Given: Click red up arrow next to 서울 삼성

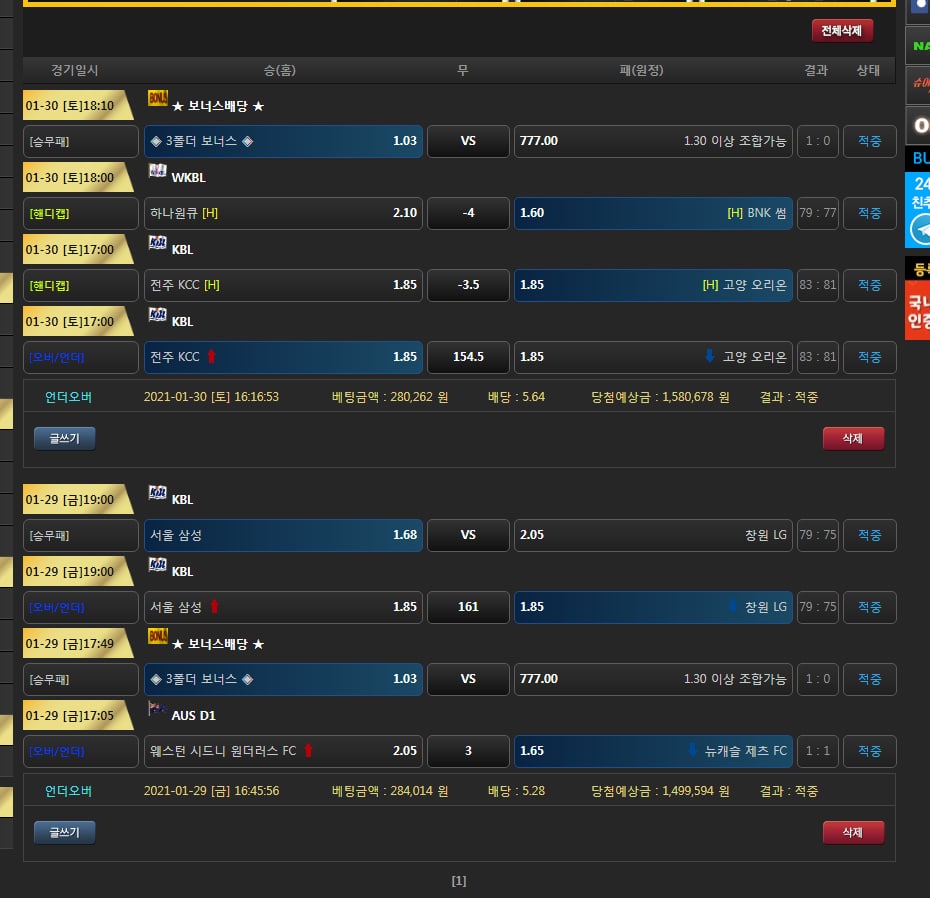Looking at the screenshot, I should click(x=213, y=607).
